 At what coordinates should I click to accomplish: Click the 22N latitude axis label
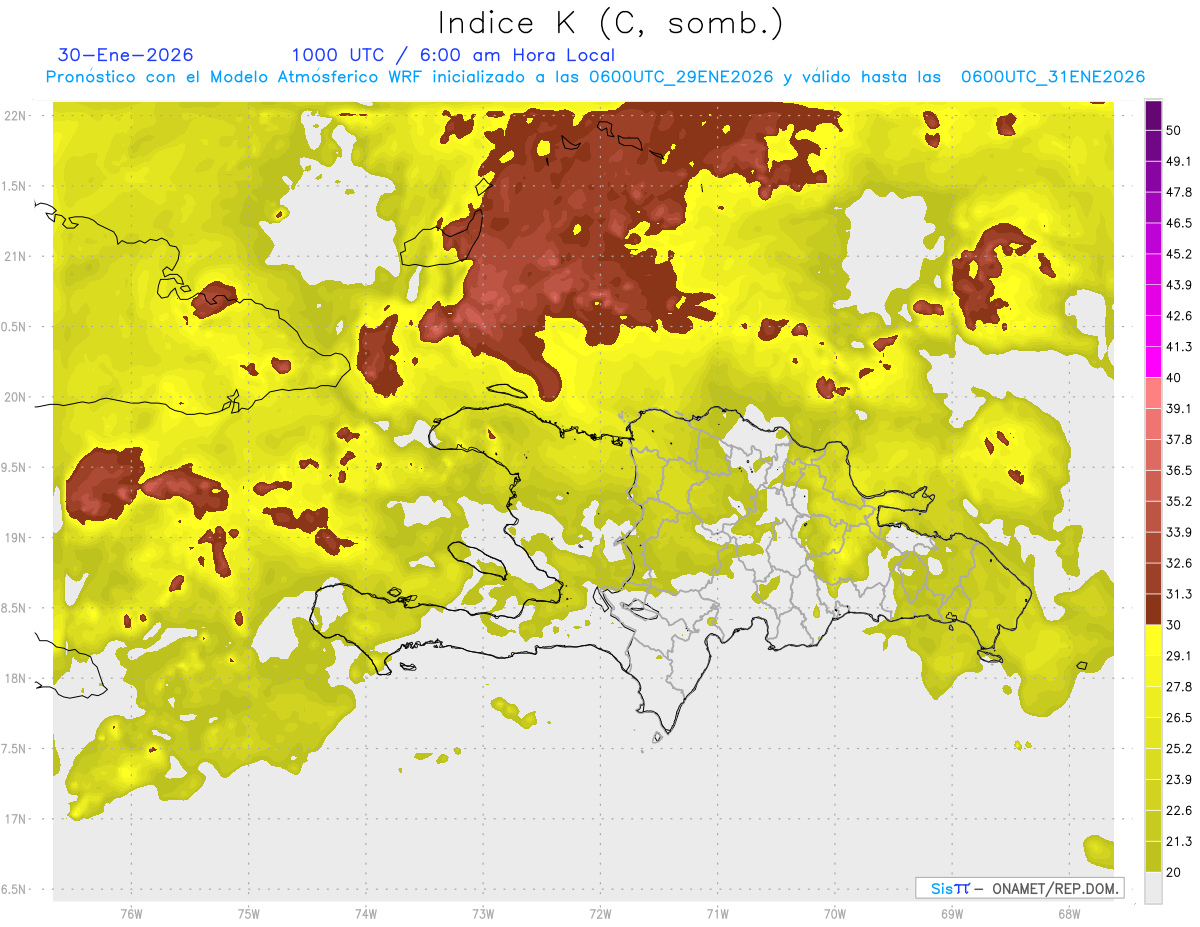point(17,116)
